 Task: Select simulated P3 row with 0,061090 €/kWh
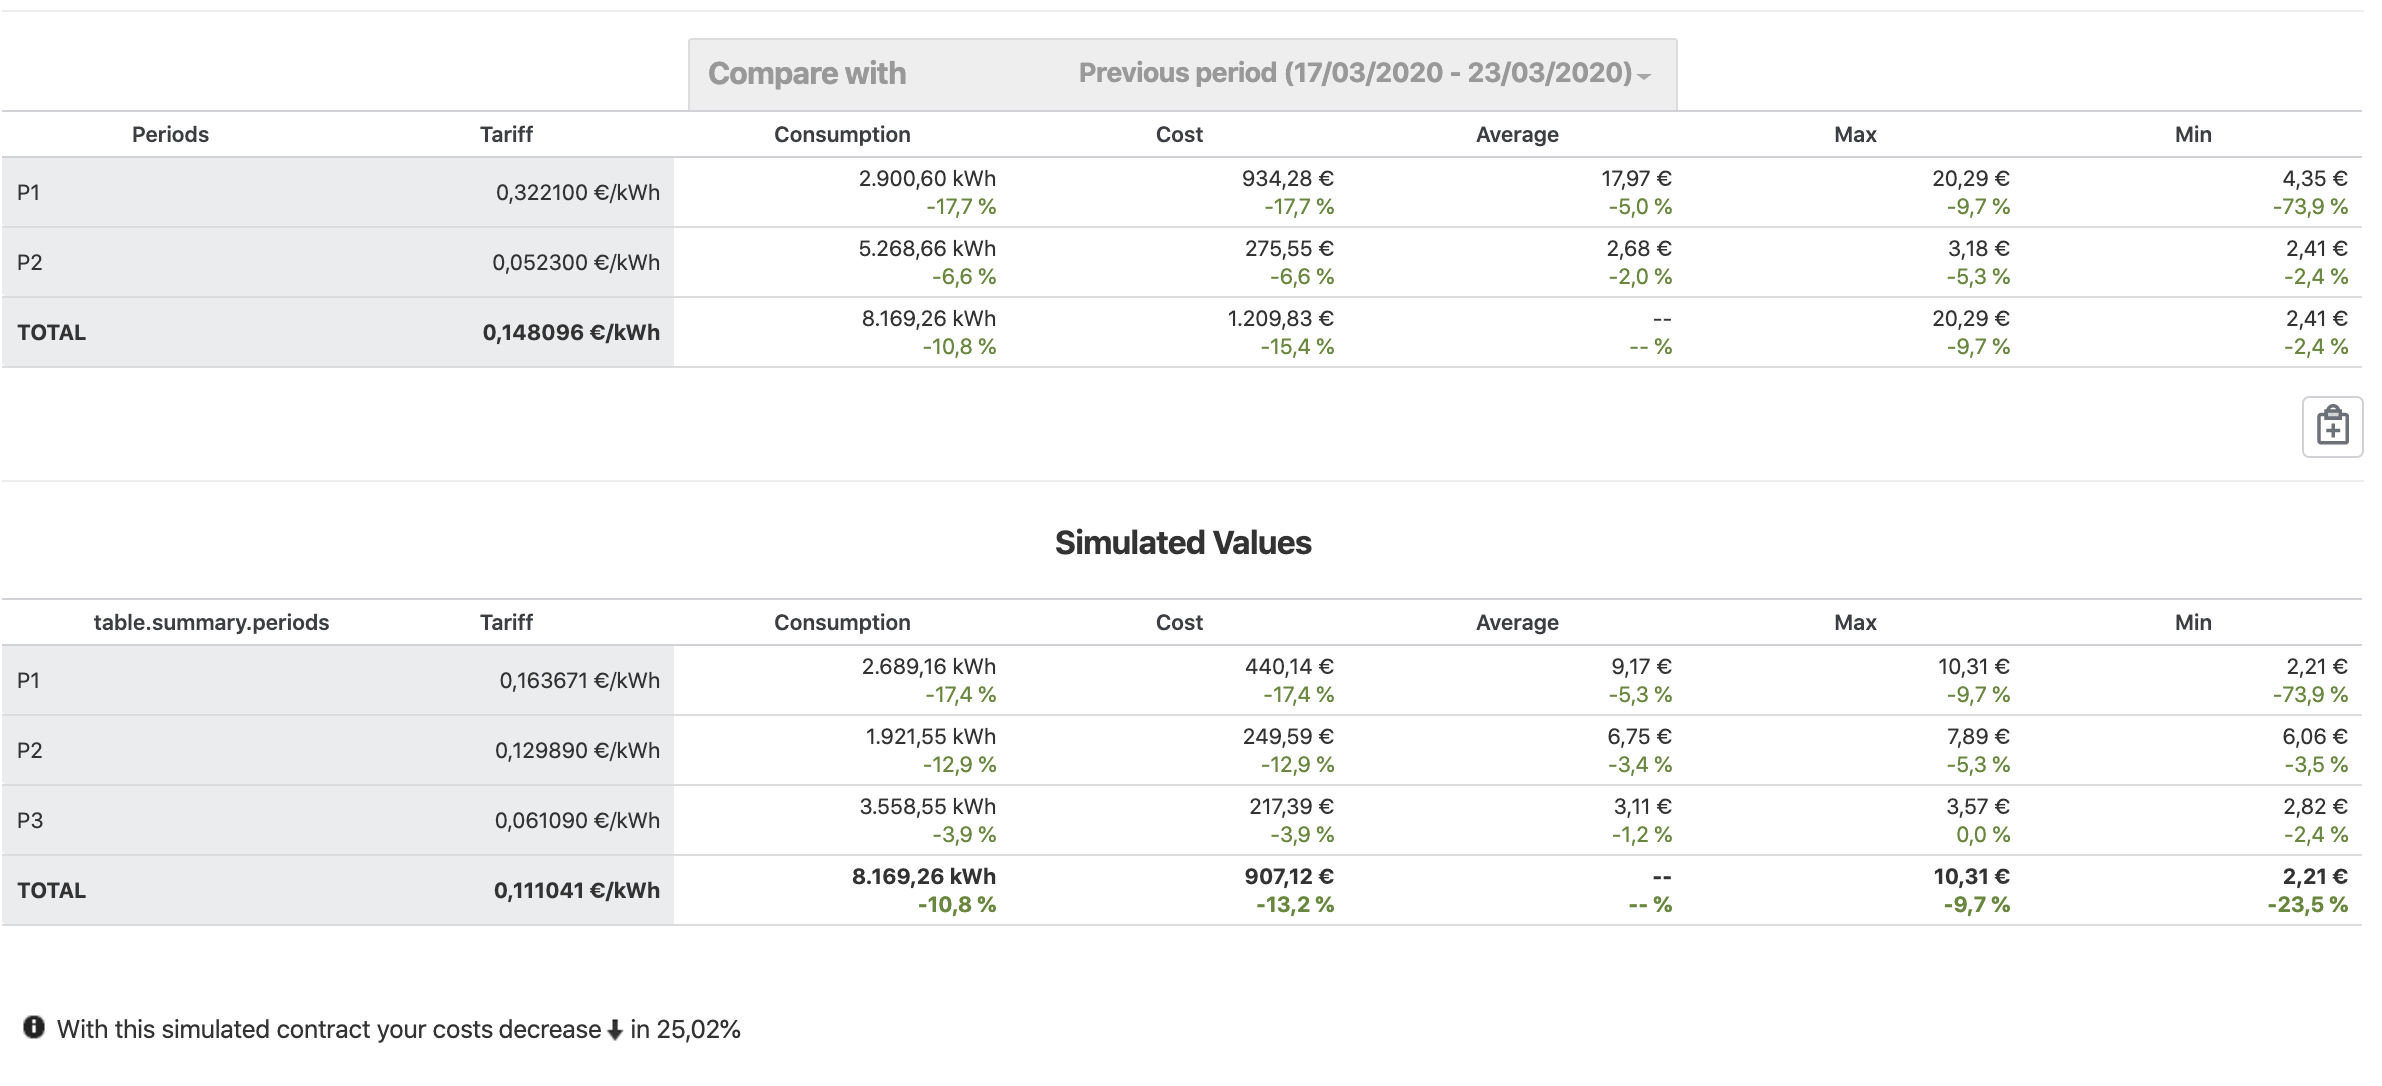[338, 821]
